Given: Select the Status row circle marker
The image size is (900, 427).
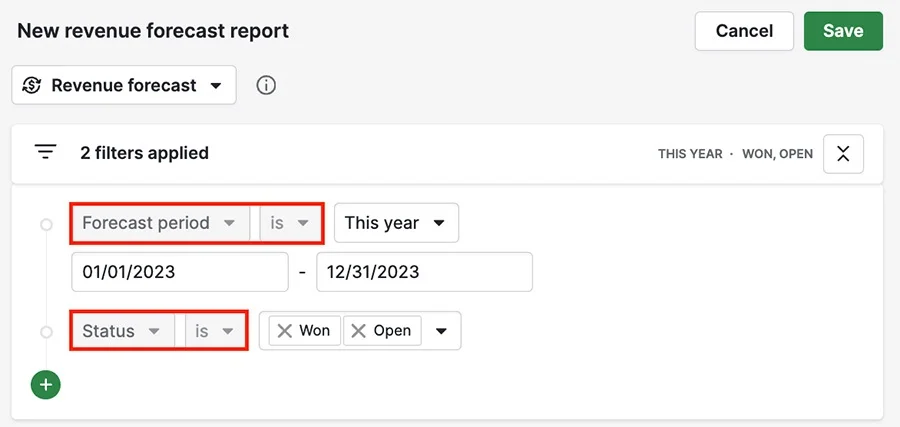Looking at the screenshot, I should tap(46, 332).
